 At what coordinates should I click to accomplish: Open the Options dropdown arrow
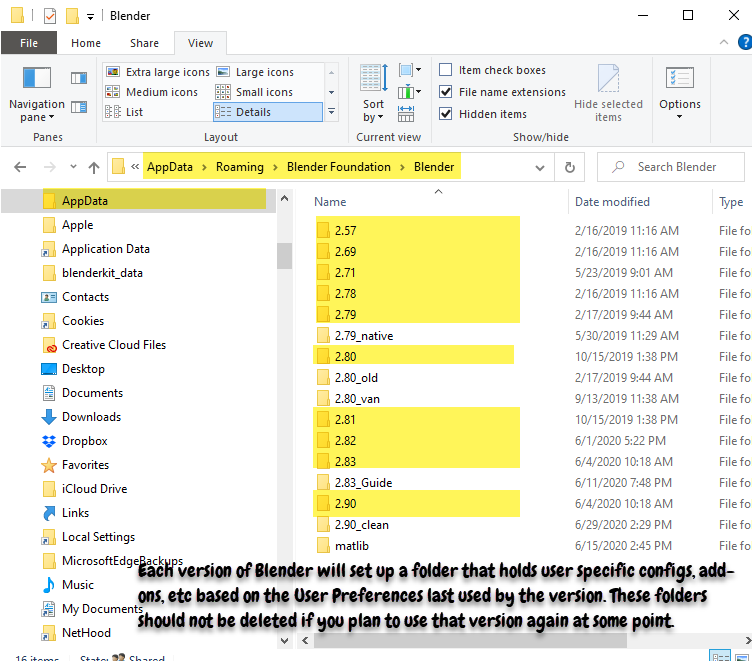tap(680, 117)
